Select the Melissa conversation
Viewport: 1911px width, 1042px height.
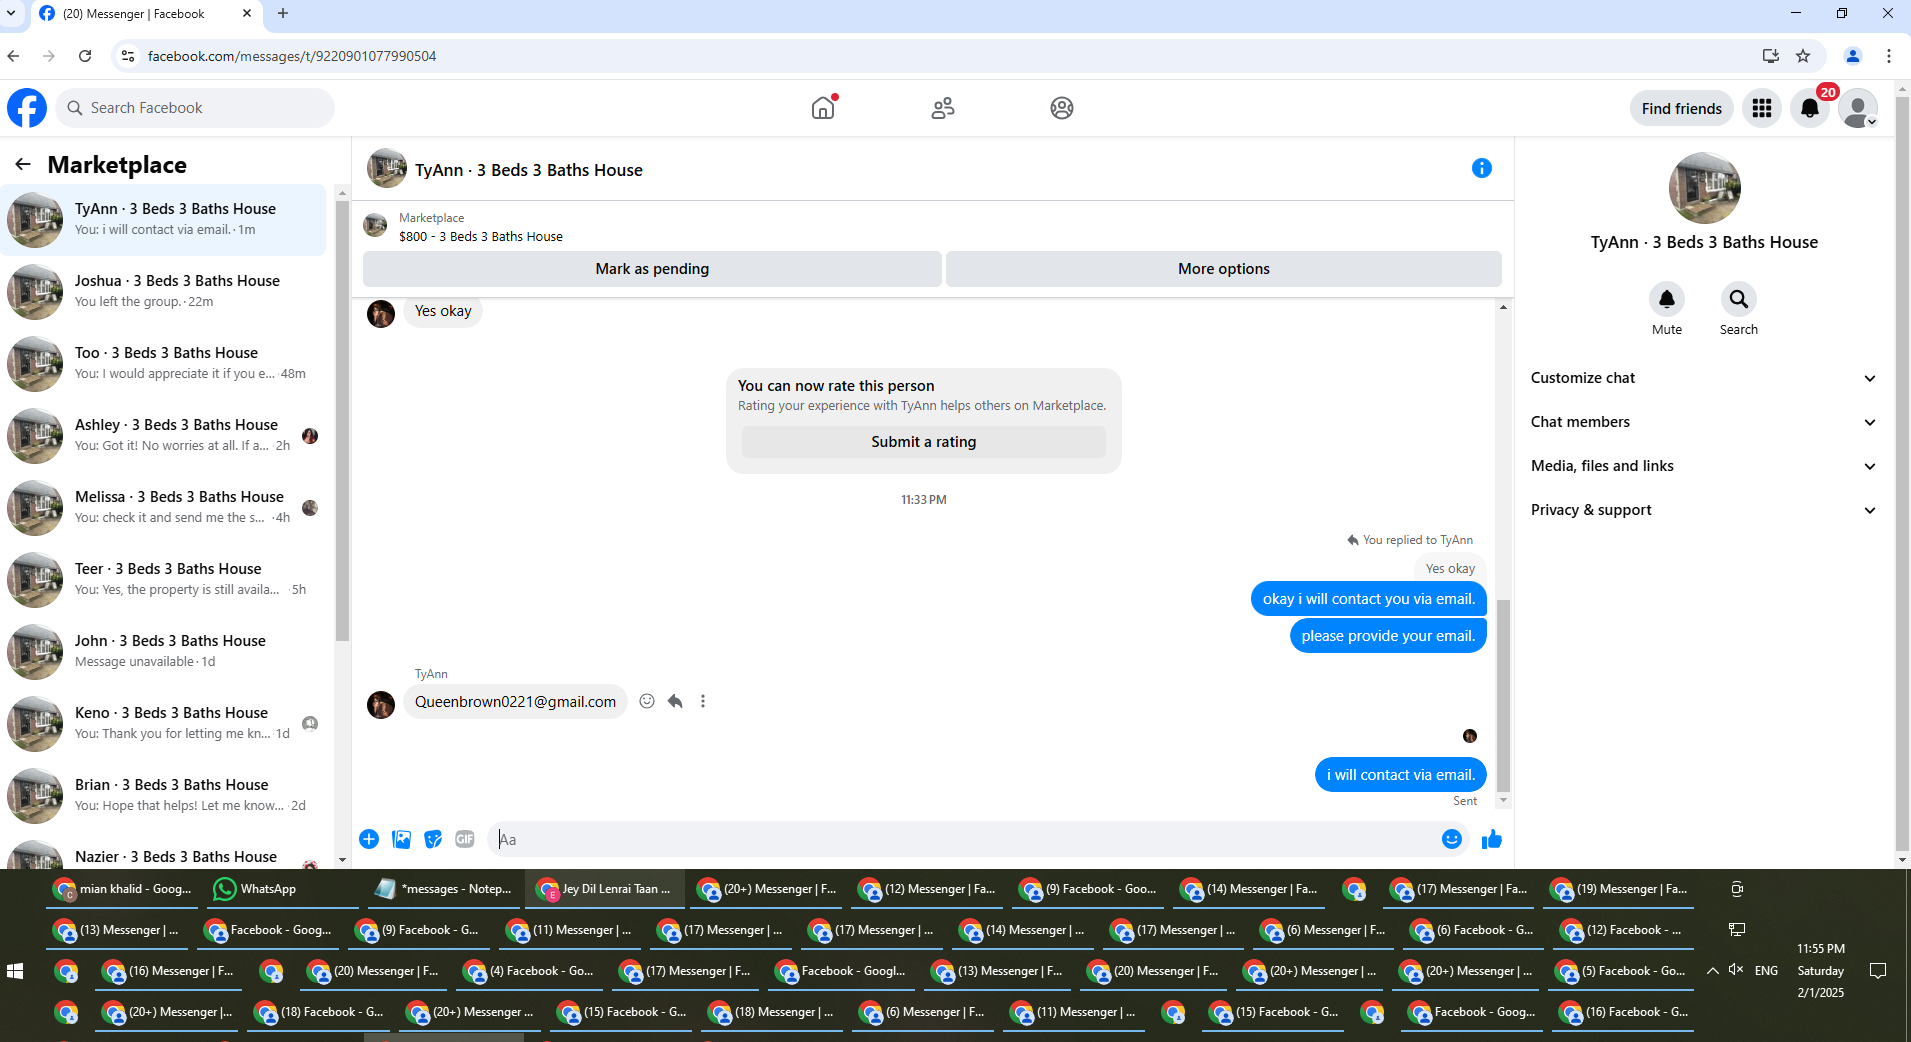pyautogui.click(x=164, y=506)
